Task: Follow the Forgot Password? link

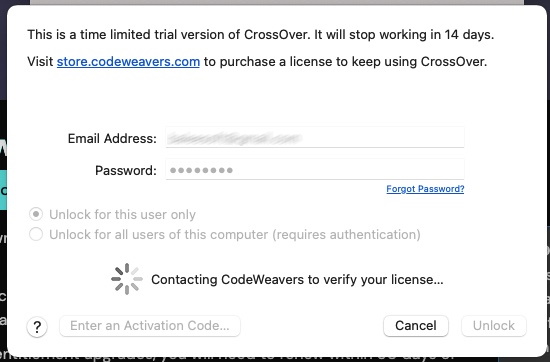Action: coord(425,189)
